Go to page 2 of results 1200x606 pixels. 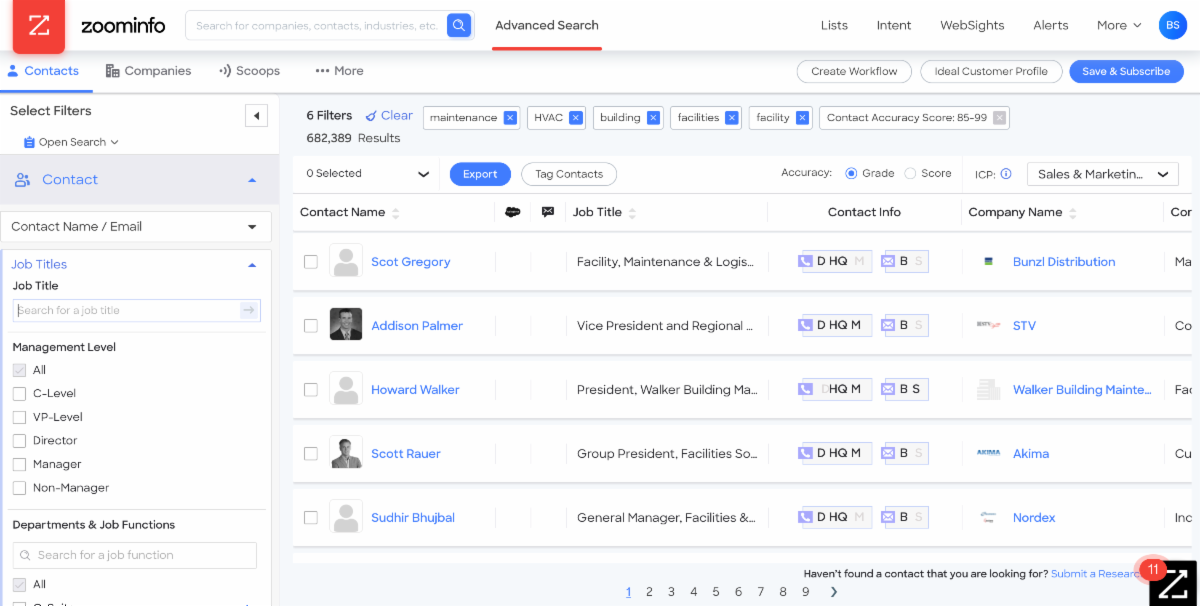[649, 592]
